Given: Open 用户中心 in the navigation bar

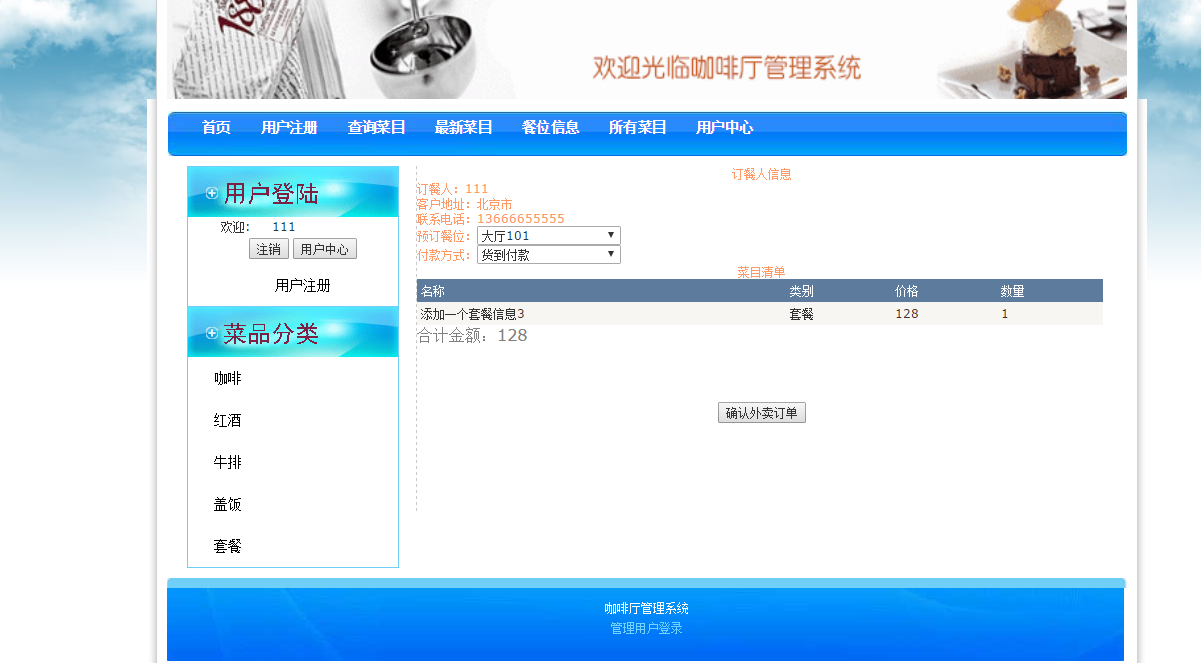Looking at the screenshot, I should [x=724, y=127].
